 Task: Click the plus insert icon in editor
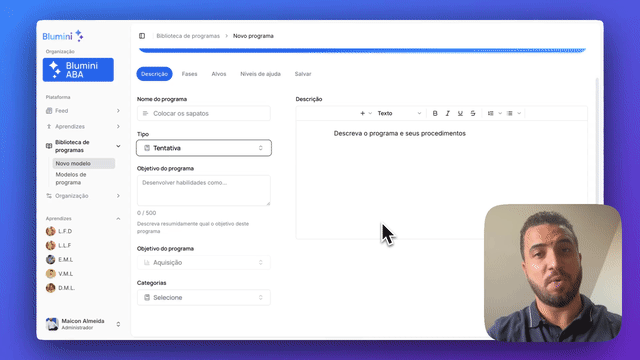[x=362, y=113]
